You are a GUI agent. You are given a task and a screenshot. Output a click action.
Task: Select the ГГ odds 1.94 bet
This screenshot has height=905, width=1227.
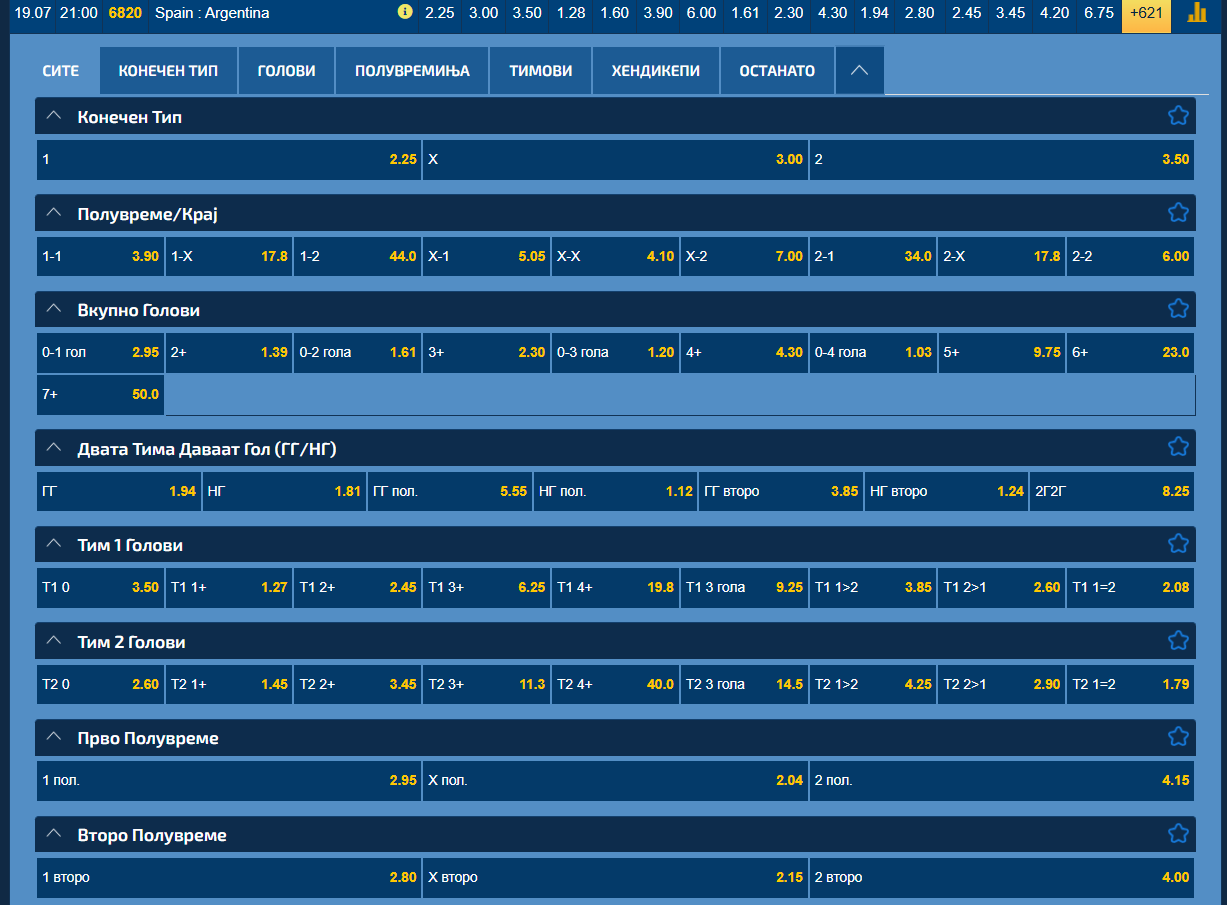pos(119,491)
